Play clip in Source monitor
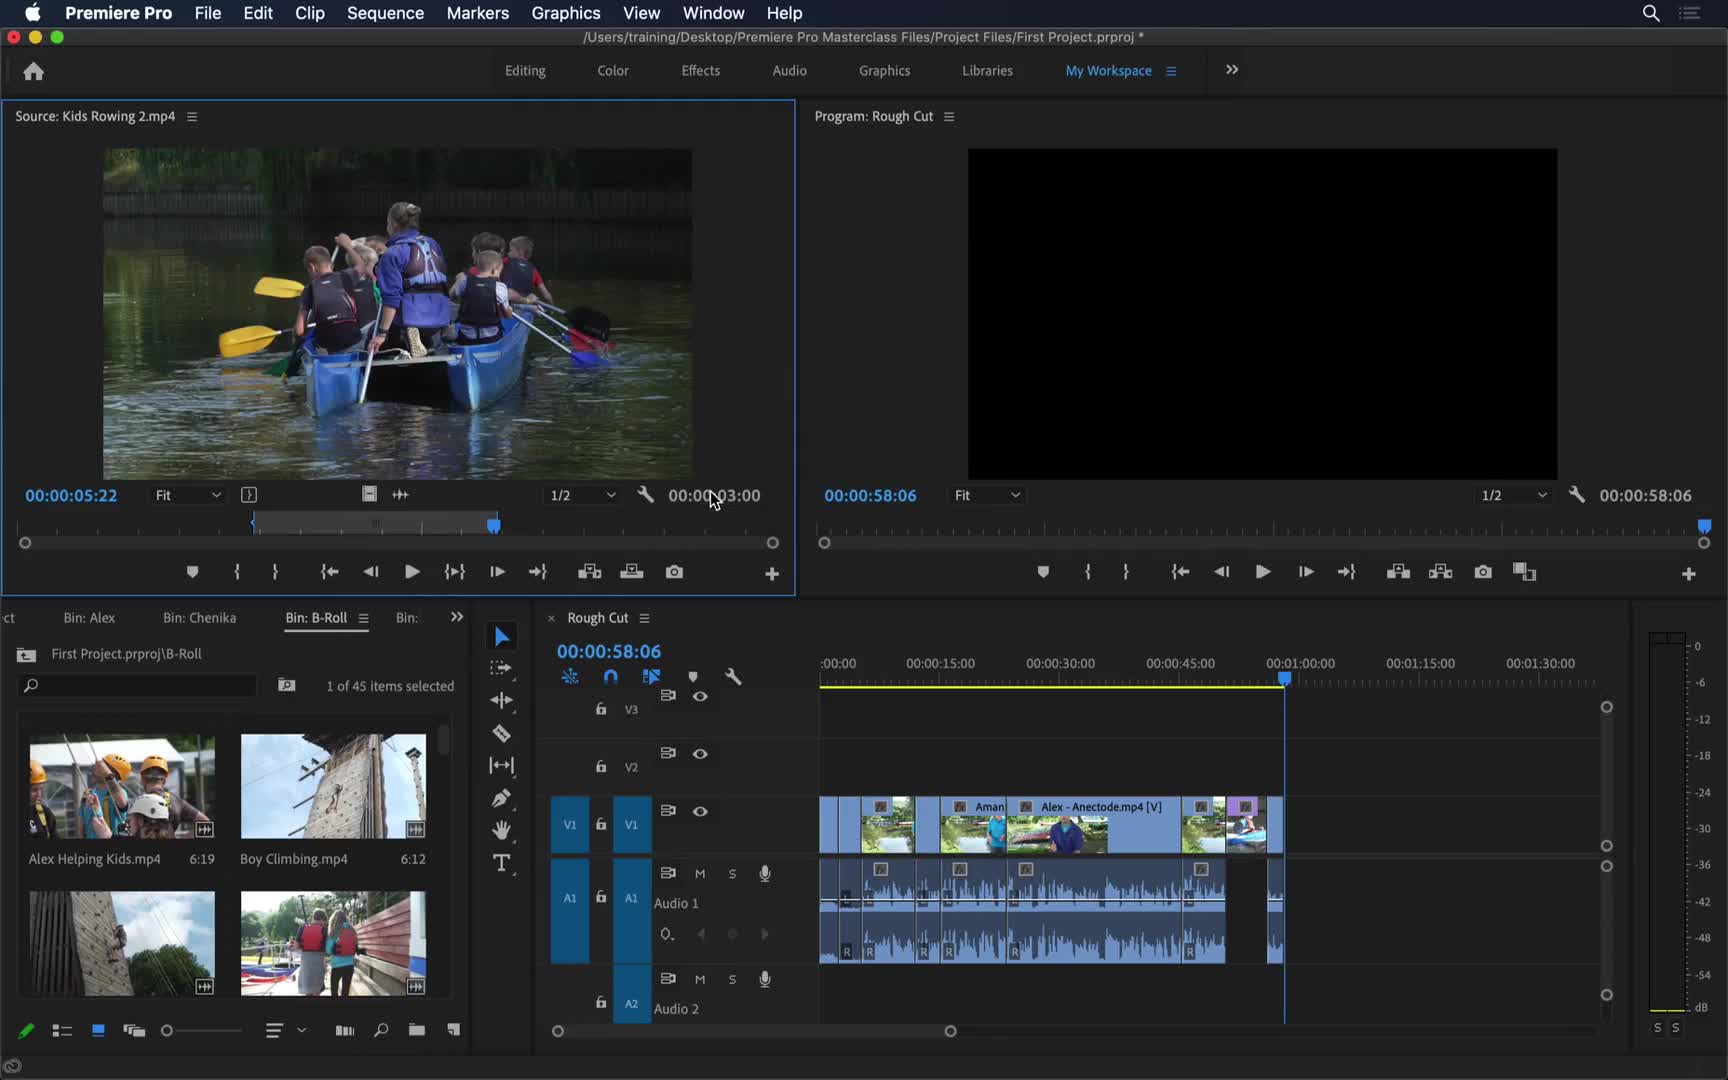The width and height of the screenshot is (1728, 1080). pyautogui.click(x=412, y=572)
